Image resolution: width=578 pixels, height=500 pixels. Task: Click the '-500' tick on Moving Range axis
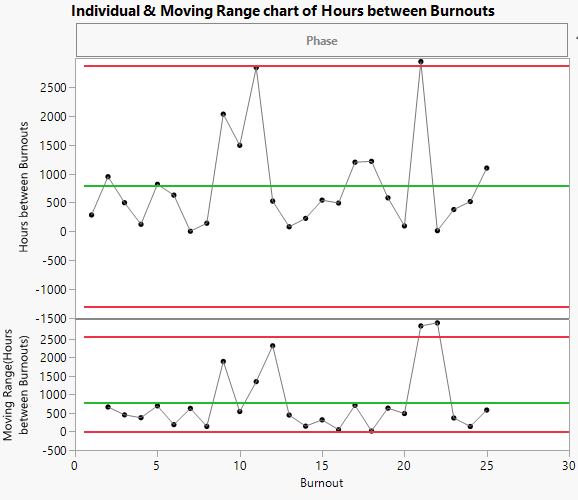55,451
